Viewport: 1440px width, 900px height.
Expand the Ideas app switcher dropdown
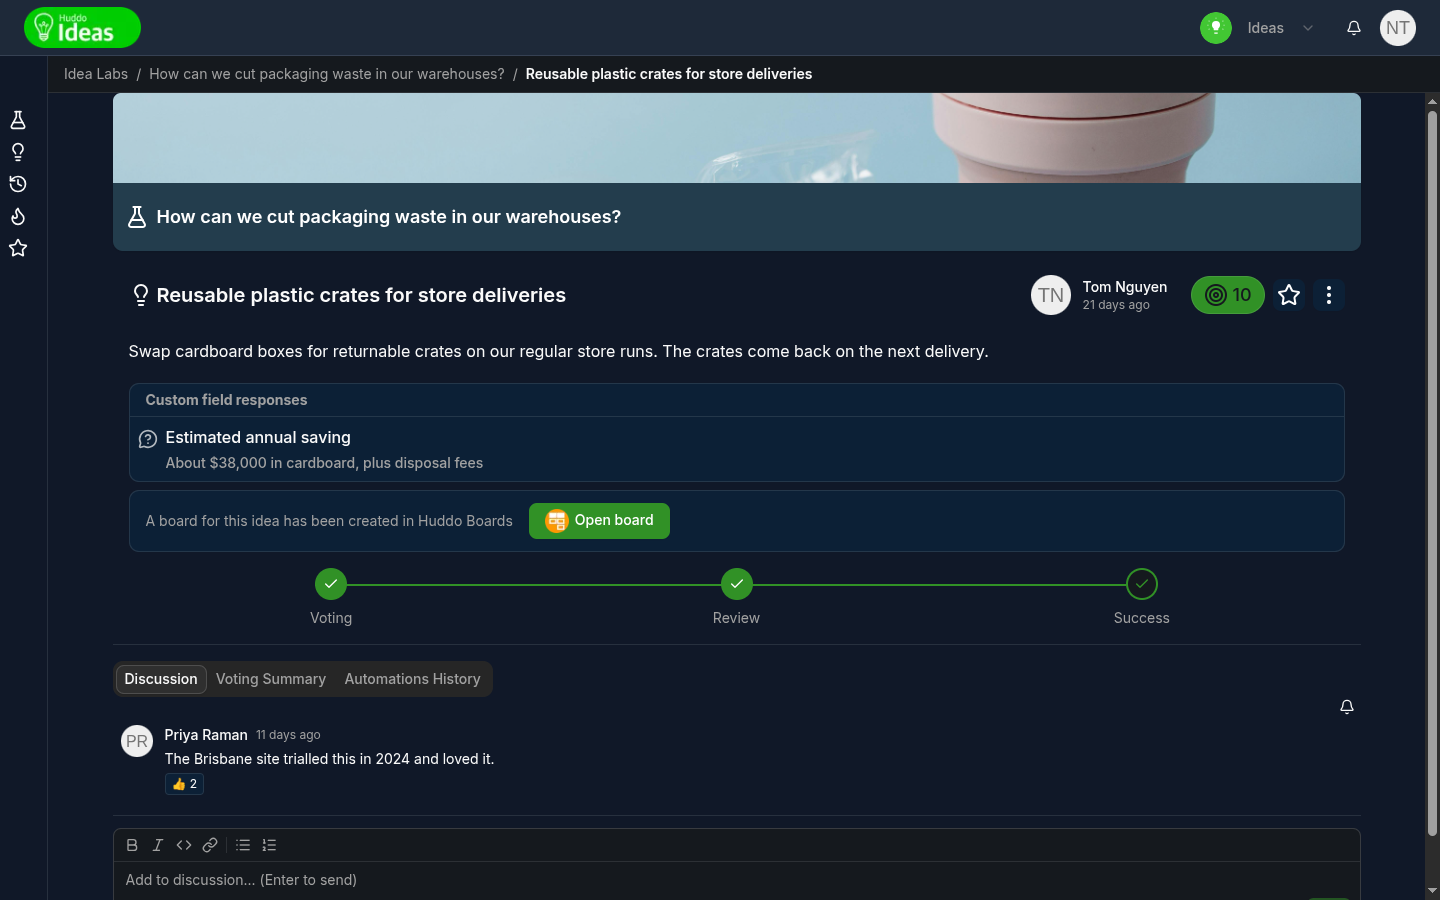pos(1281,28)
